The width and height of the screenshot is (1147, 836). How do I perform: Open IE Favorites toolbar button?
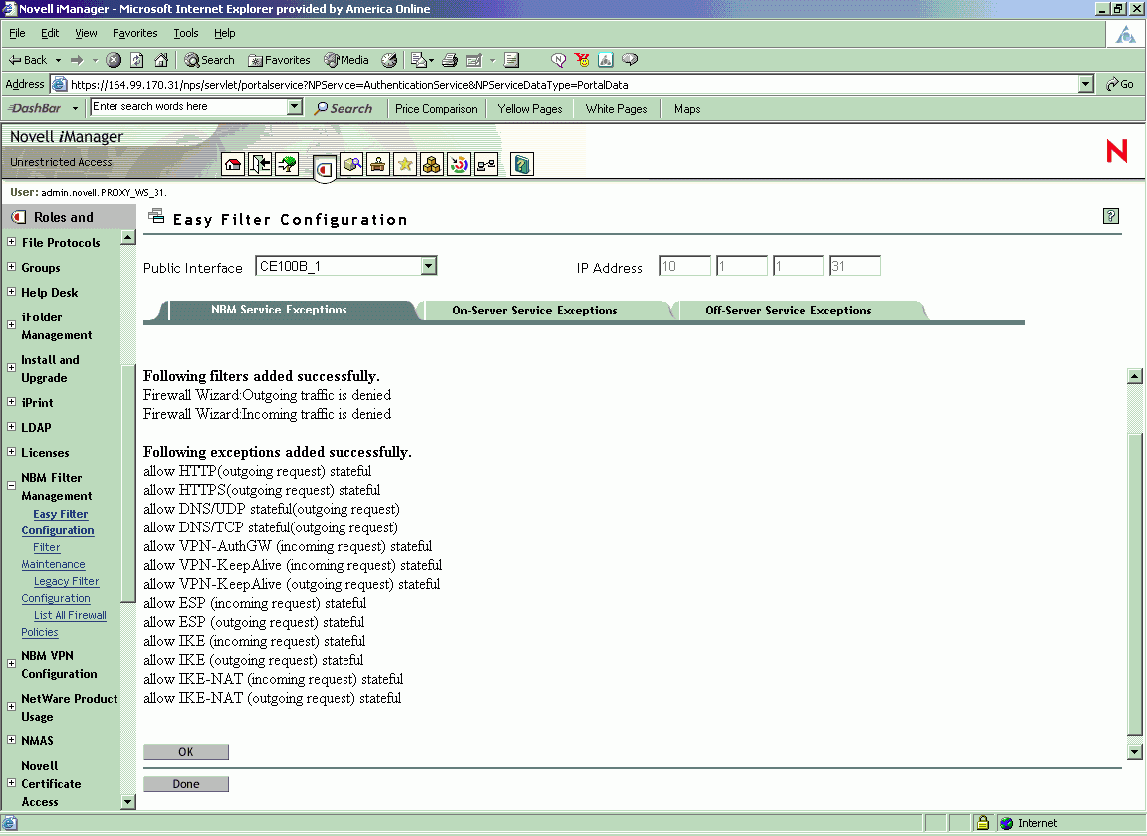point(279,60)
